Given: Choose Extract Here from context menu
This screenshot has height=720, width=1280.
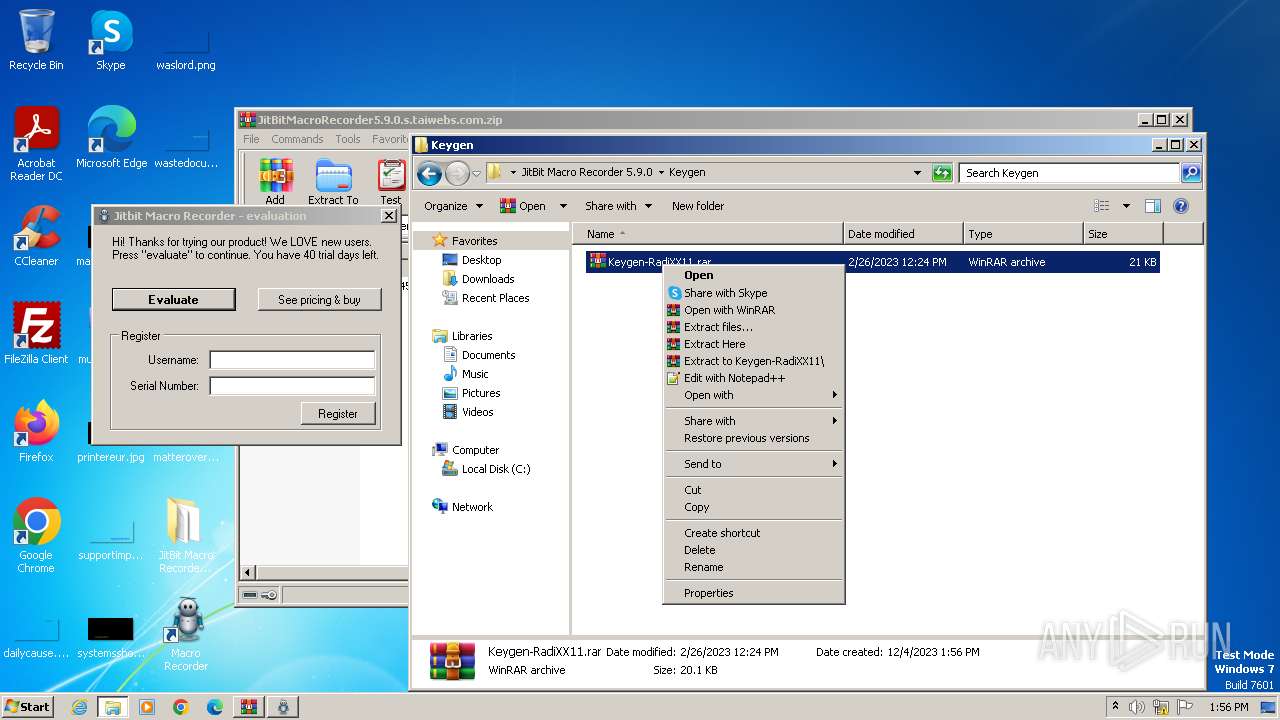Looking at the screenshot, I should [754, 344].
